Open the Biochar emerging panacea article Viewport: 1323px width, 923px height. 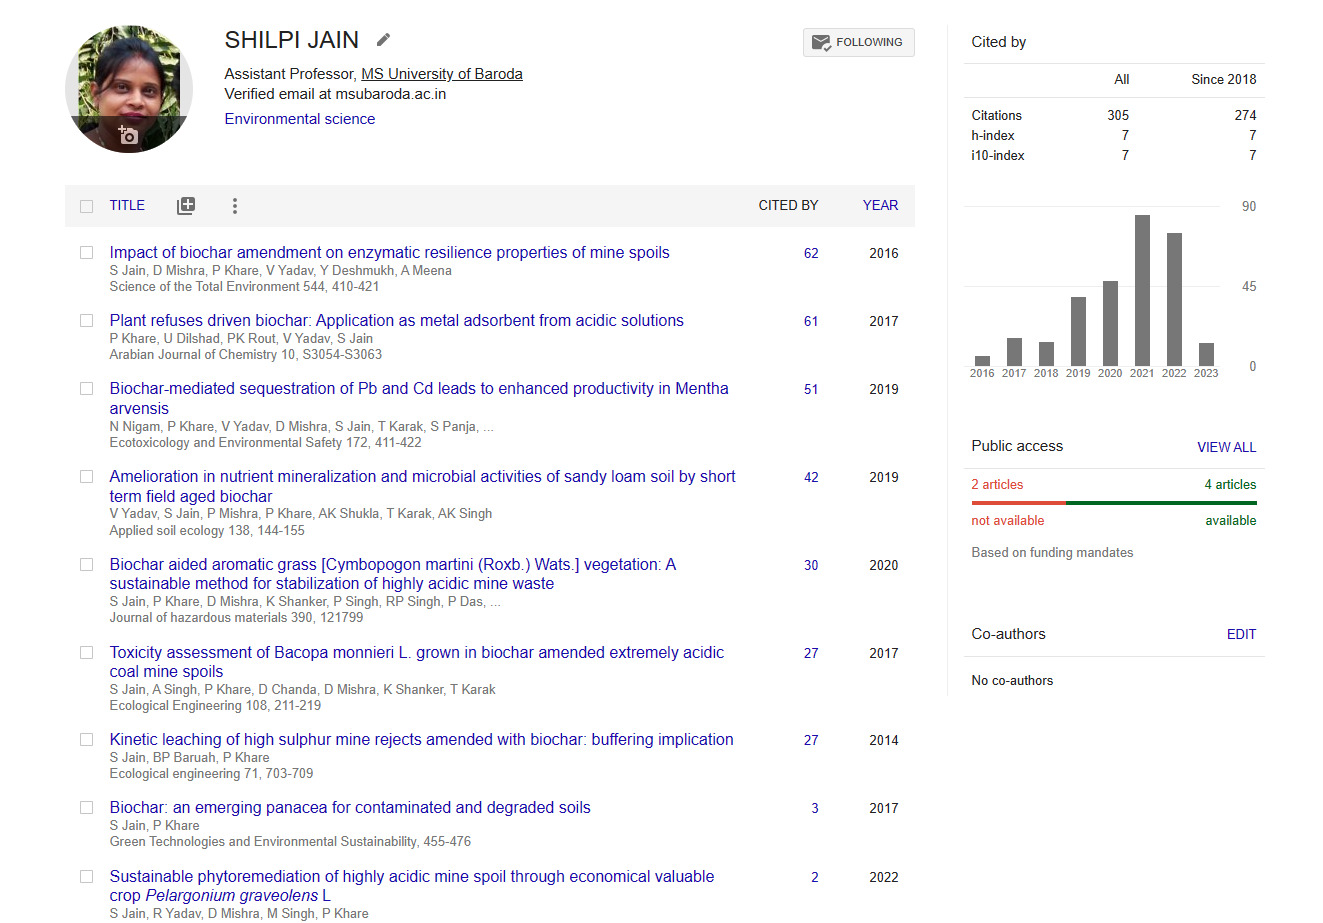coord(350,808)
